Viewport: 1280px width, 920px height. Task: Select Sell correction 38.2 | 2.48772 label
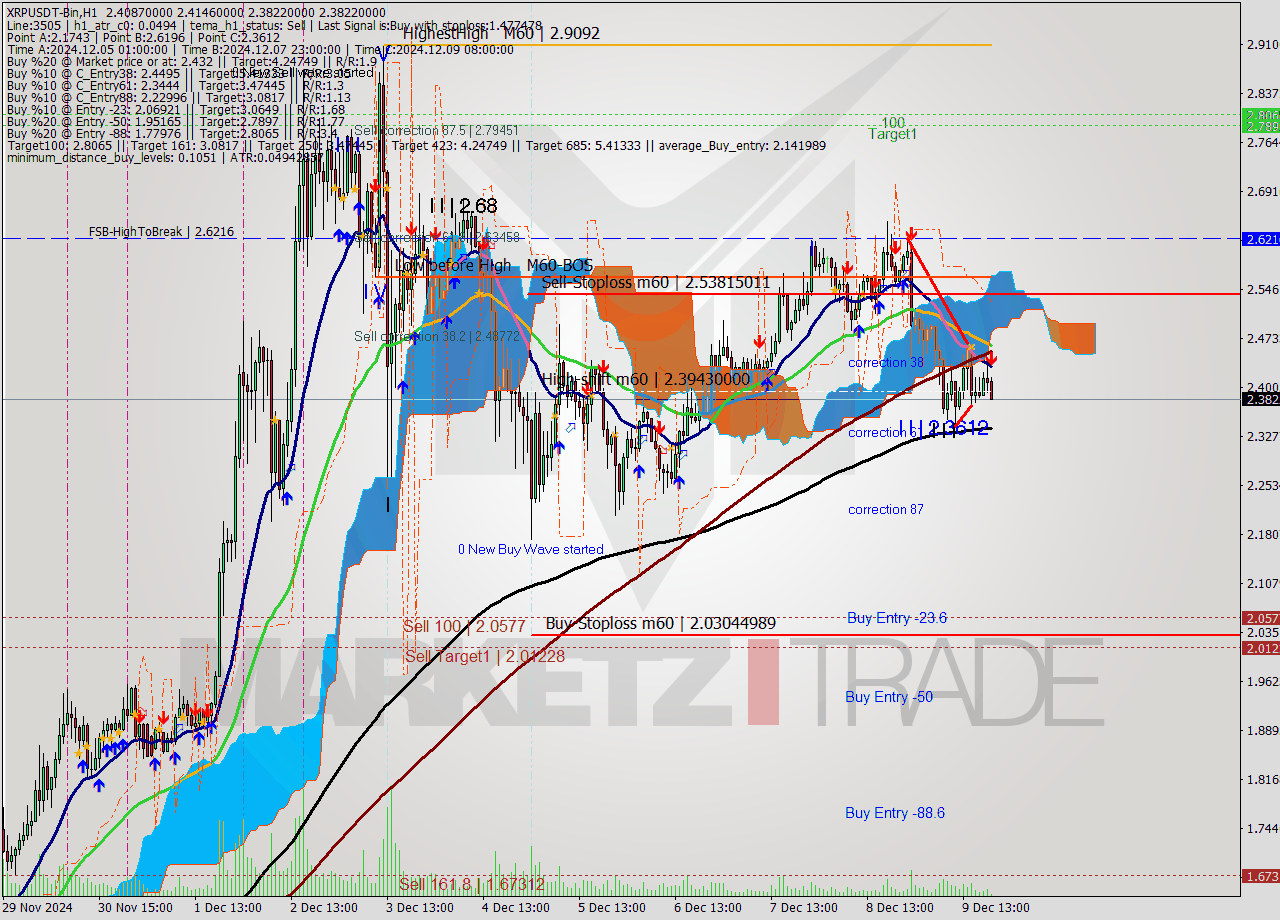tap(437, 337)
